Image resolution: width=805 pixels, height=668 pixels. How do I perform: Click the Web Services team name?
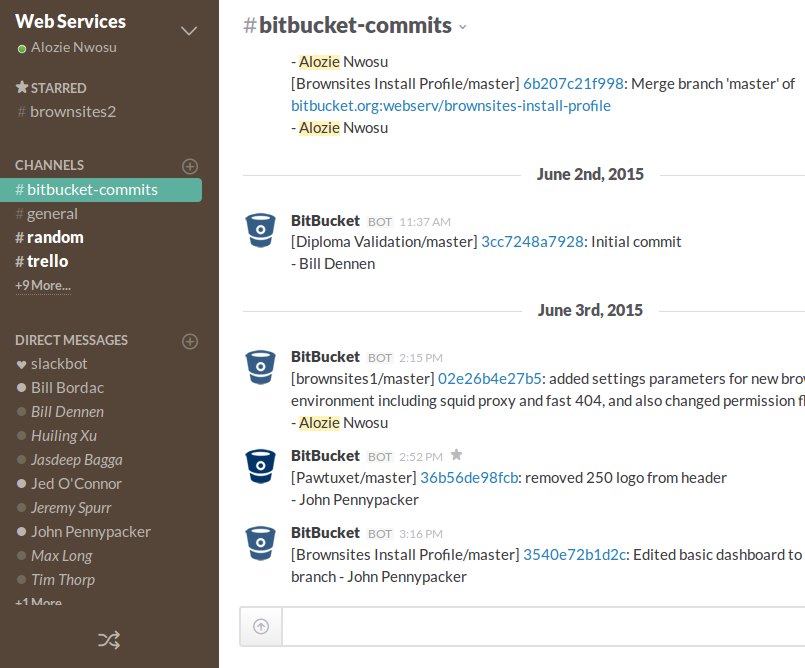point(70,22)
